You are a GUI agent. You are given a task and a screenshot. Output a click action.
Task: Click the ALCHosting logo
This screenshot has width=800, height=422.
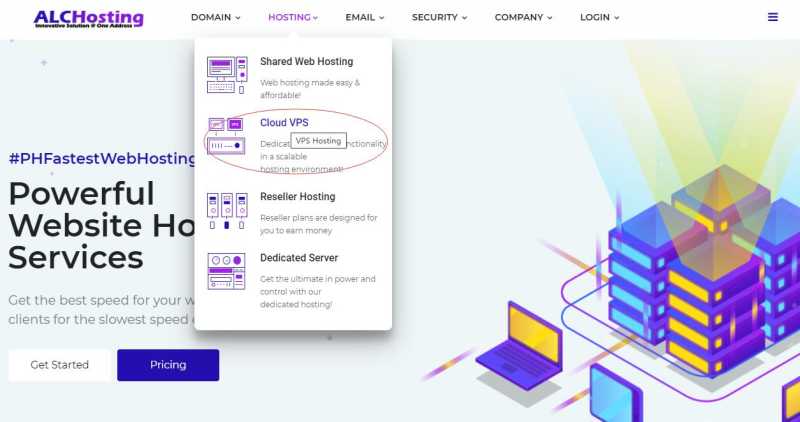pos(89,18)
